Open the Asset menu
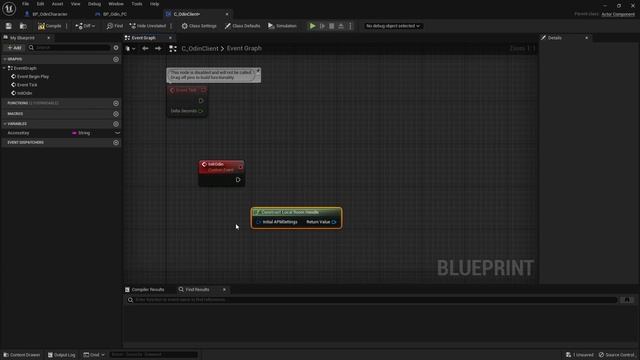The image size is (640, 360). [x=58, y=4]
